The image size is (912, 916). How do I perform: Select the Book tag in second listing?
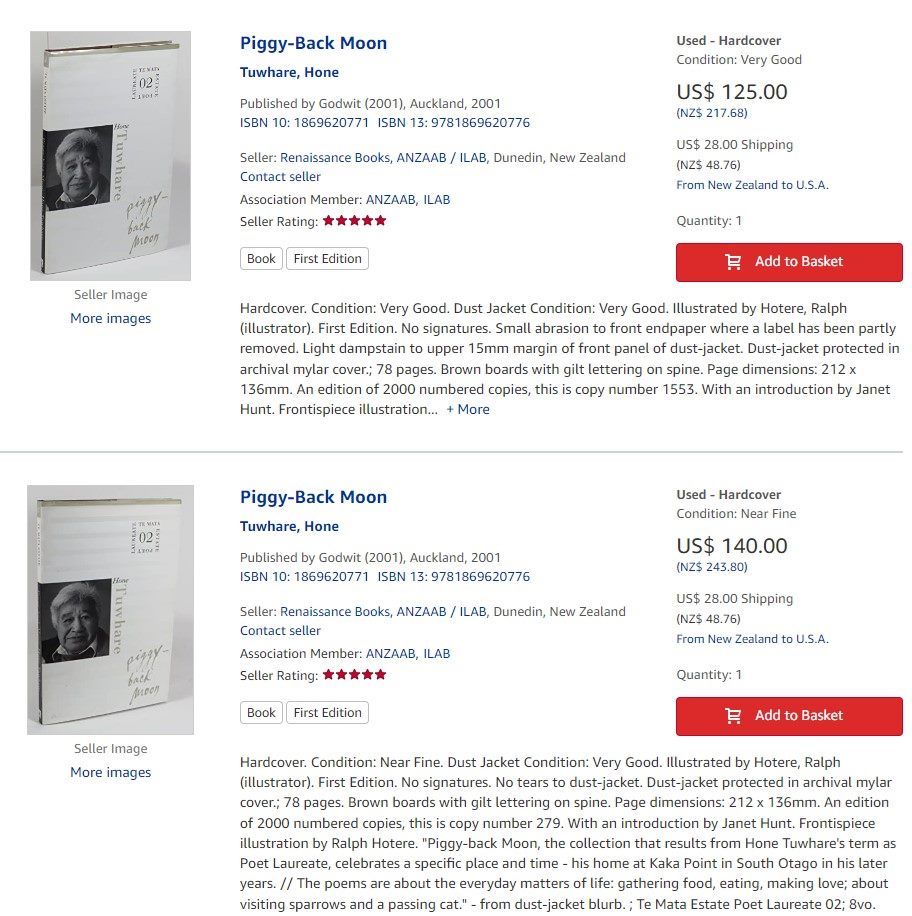[x=261, y=713]
